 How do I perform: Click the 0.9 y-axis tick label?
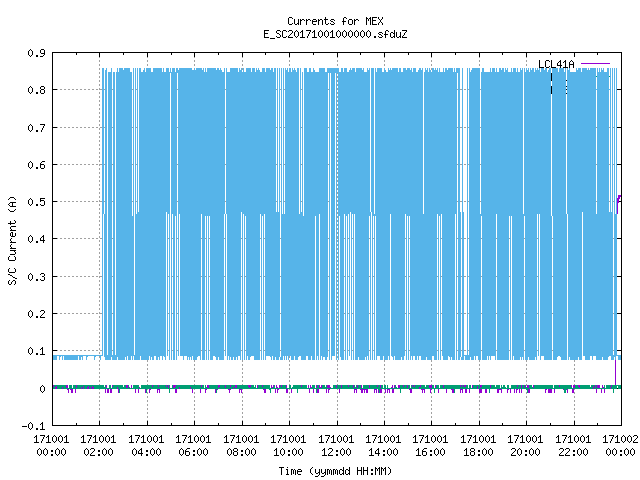36,53
